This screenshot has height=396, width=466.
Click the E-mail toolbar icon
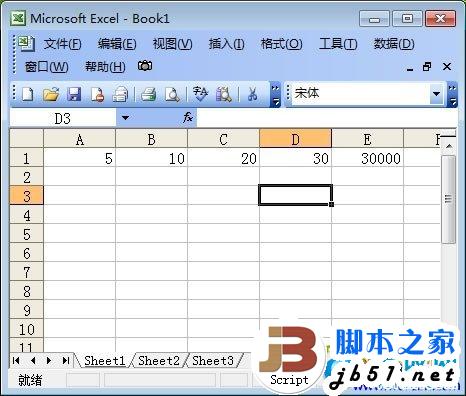pyautogui.click(x=120, y=94)
